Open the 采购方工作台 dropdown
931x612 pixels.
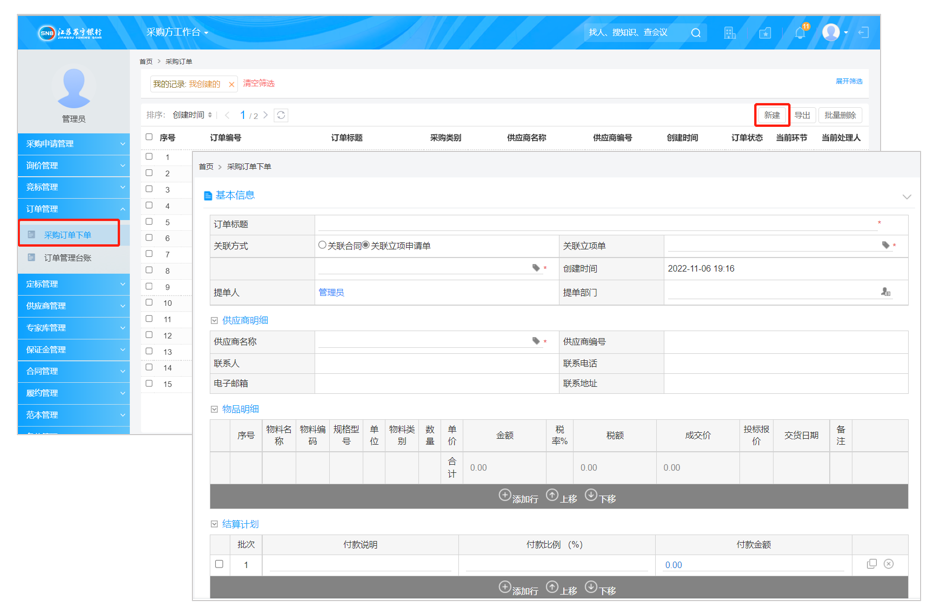point(177,33)
